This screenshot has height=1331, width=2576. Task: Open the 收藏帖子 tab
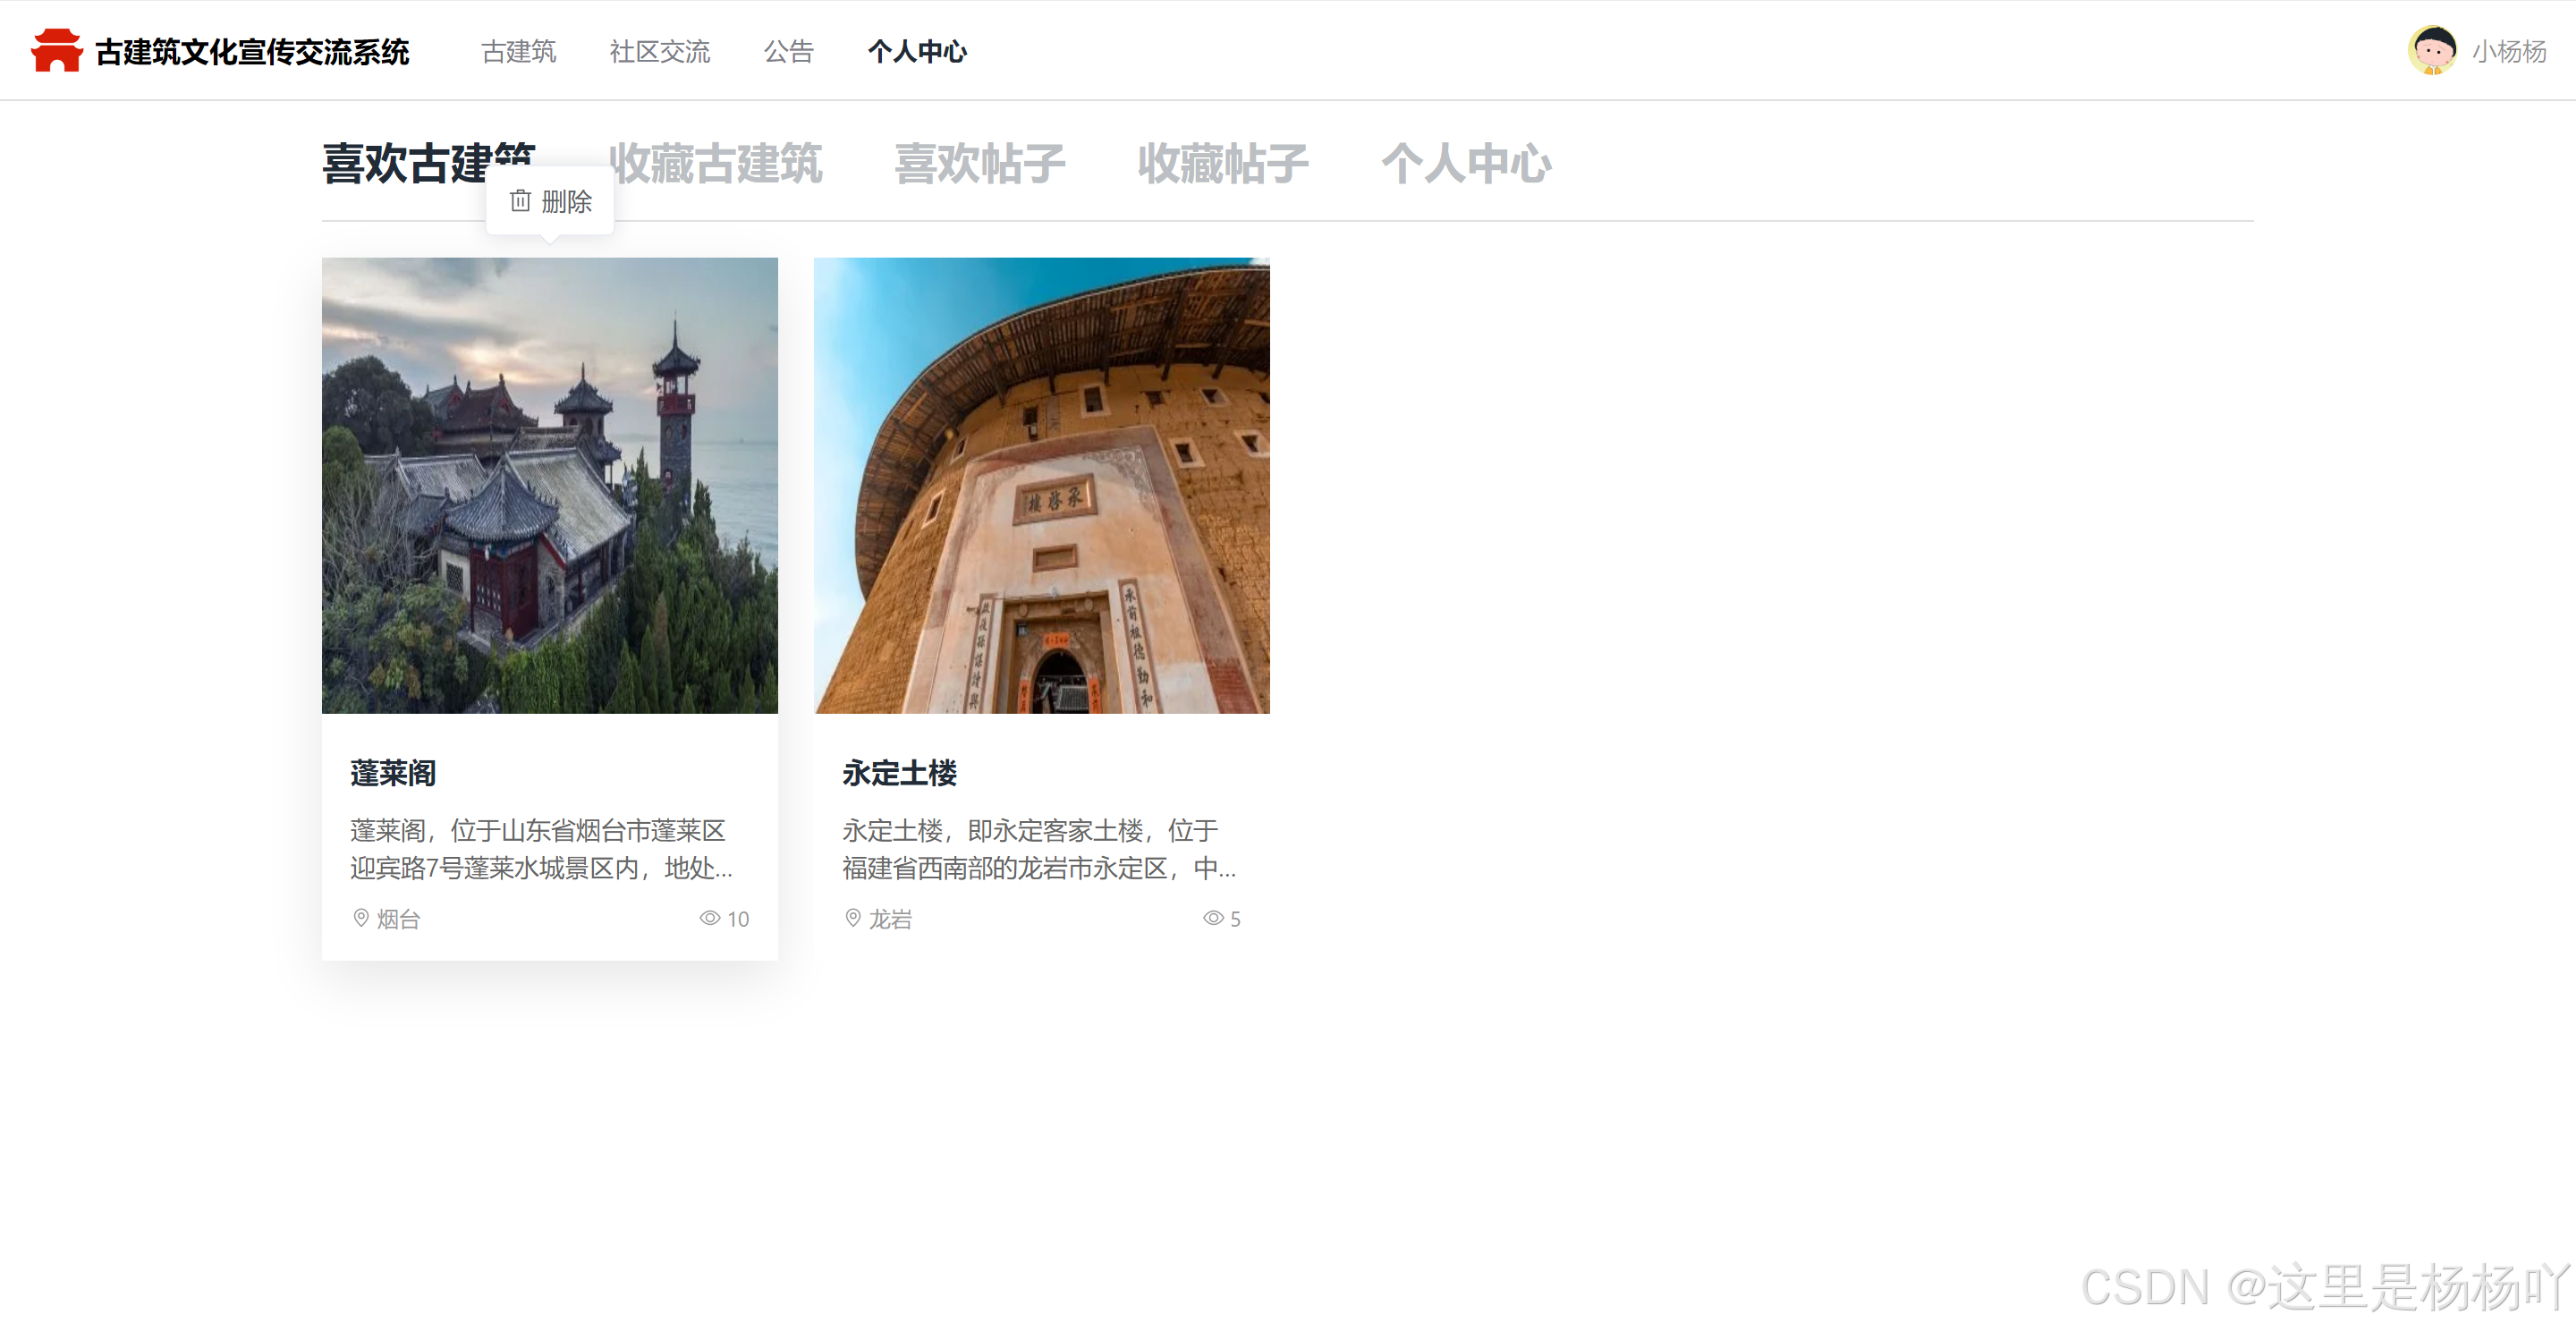click(1222, 164)
